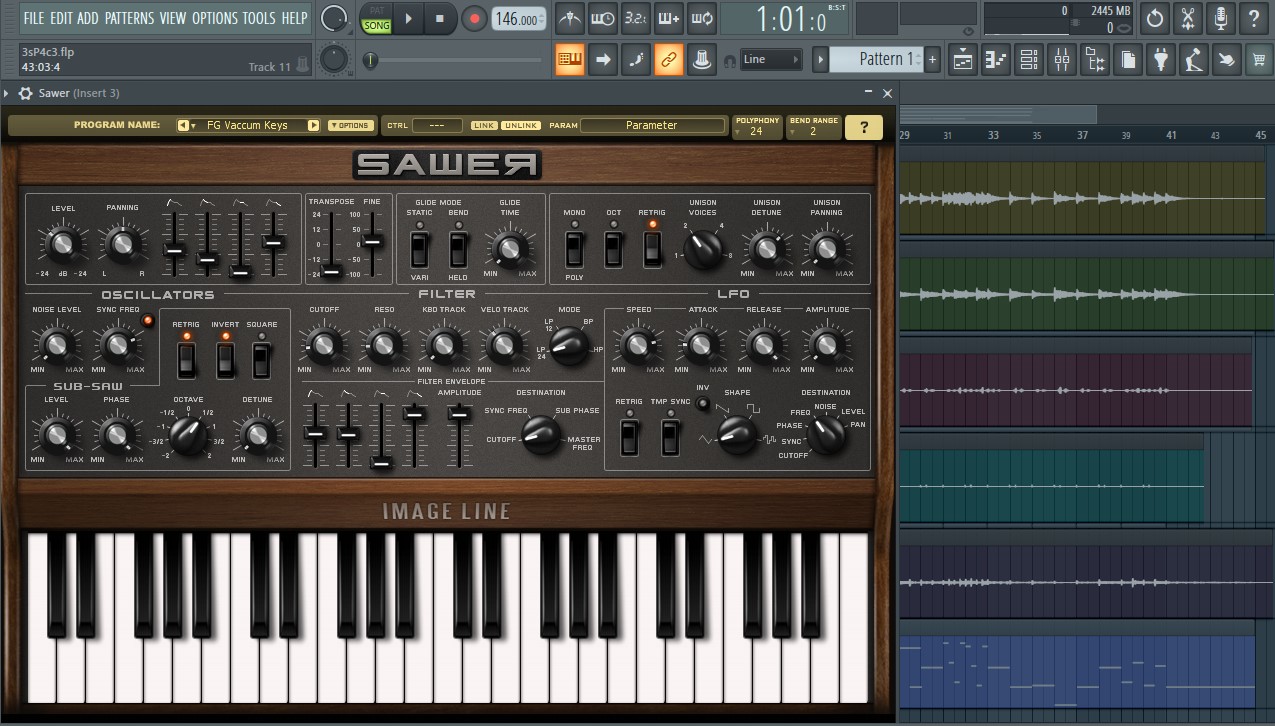Expand the Sawer window menu arrow
The width and height of the screenshot is (1275, 726).
pyautogui.click(x=7, y=93)
